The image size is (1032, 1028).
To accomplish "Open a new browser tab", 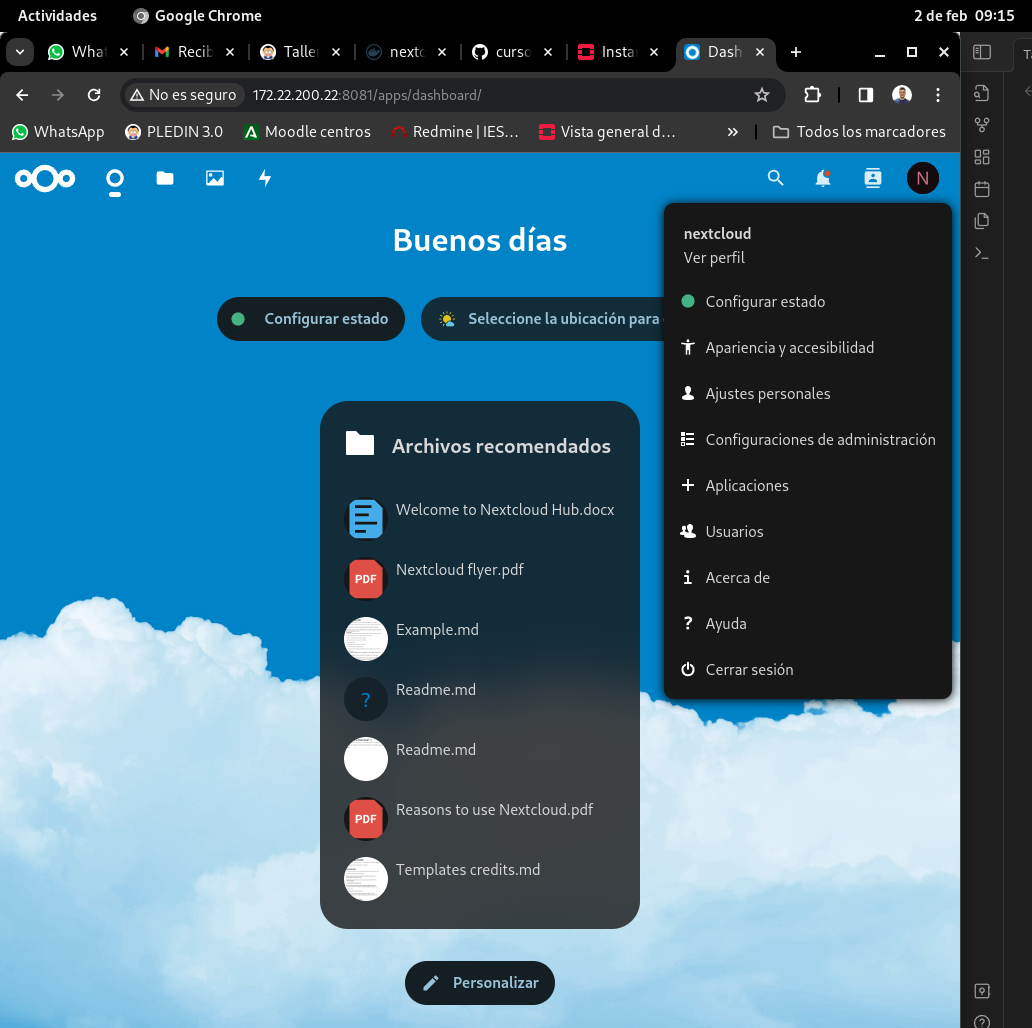I will [x=796, y=52].
